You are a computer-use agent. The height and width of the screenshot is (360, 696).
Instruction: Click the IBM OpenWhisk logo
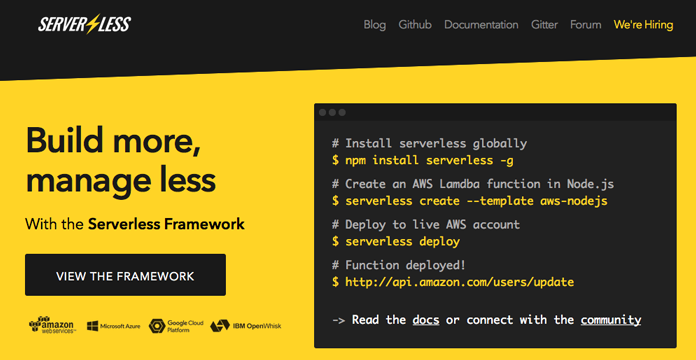pos(245,326)
